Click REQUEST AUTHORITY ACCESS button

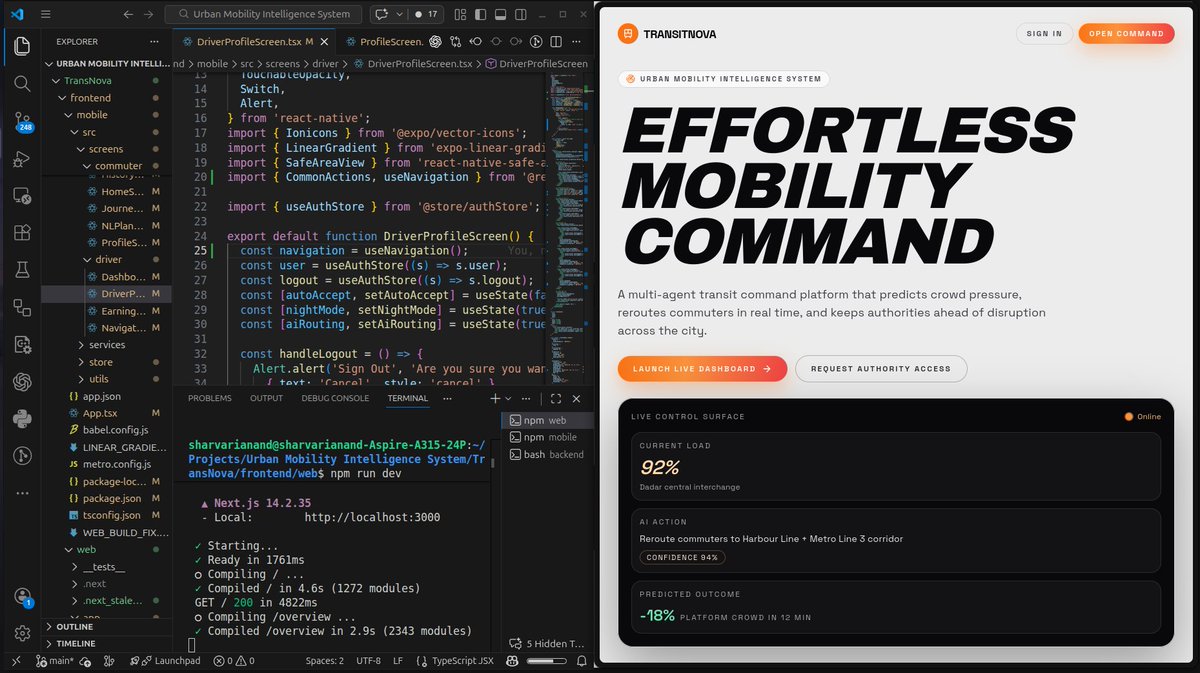tap(881, 369)
